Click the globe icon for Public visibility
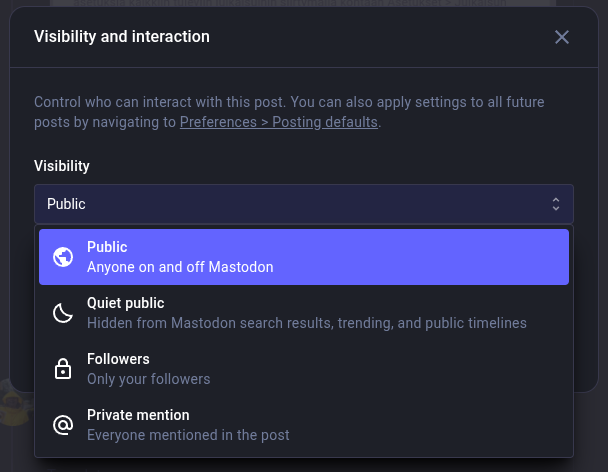Image resolution: width=608 pixels, height=472 pixels. pos(63,257)
